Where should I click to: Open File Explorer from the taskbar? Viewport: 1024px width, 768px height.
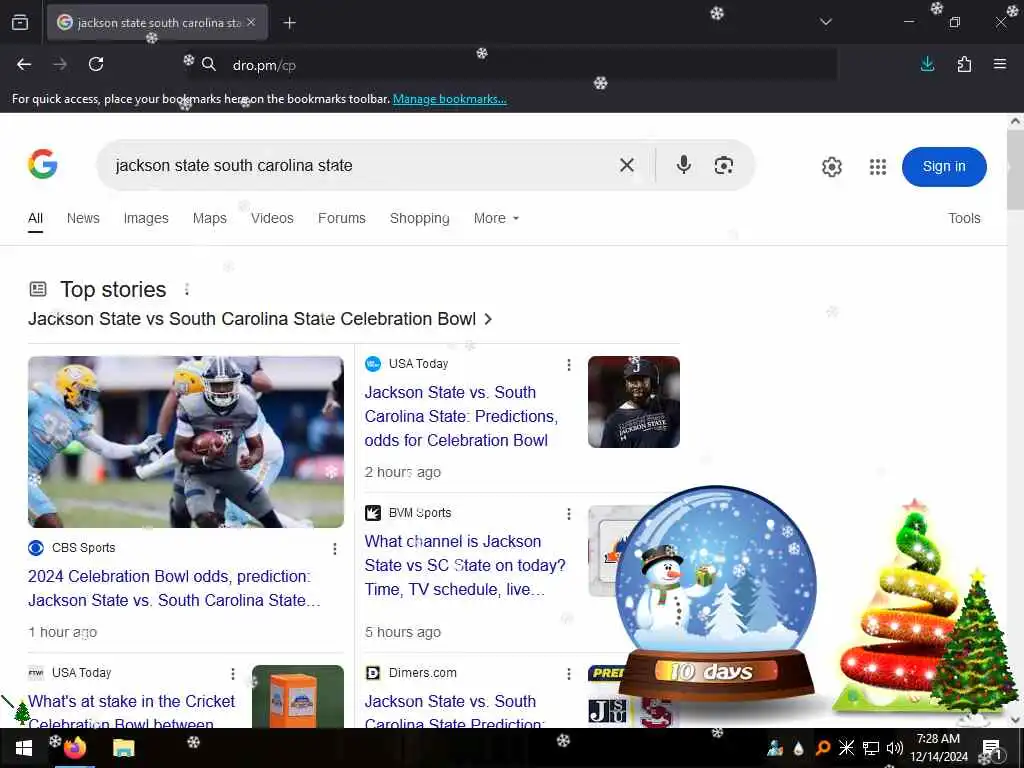123,748
